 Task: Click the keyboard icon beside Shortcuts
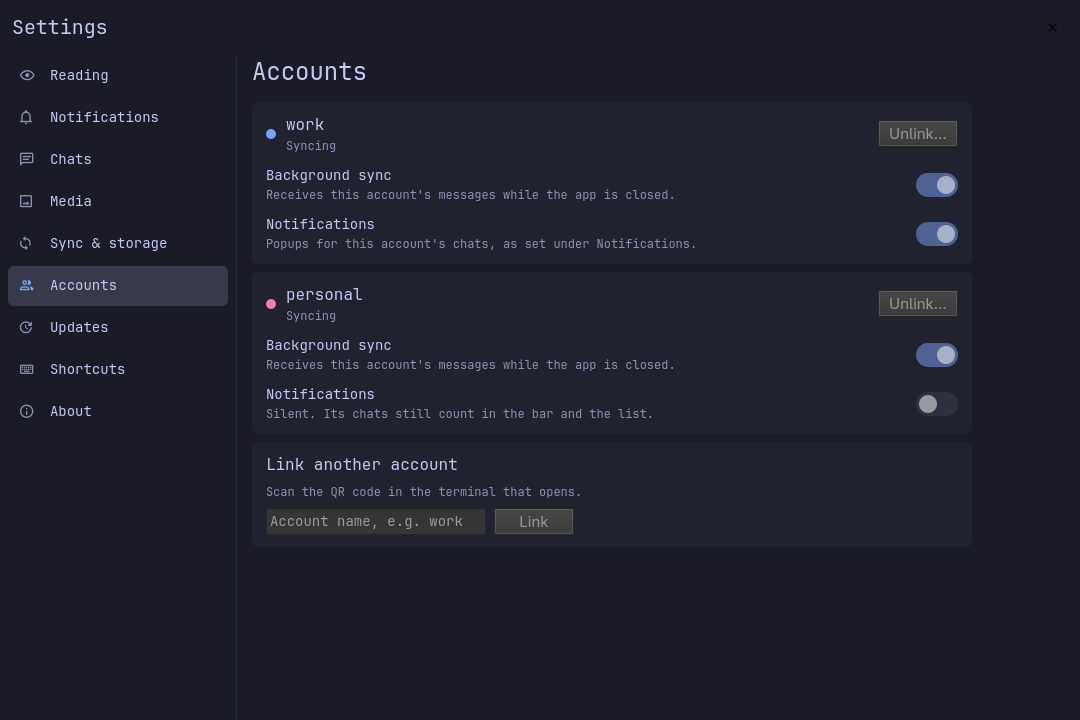click(26, 369)
